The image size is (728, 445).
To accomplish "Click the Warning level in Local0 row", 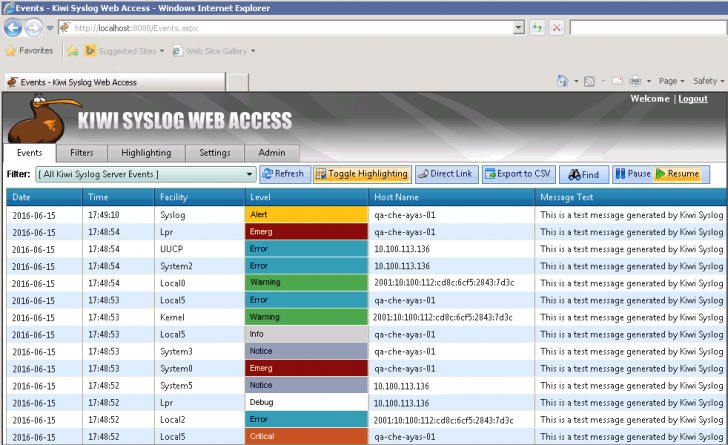I will pos(306,282).
